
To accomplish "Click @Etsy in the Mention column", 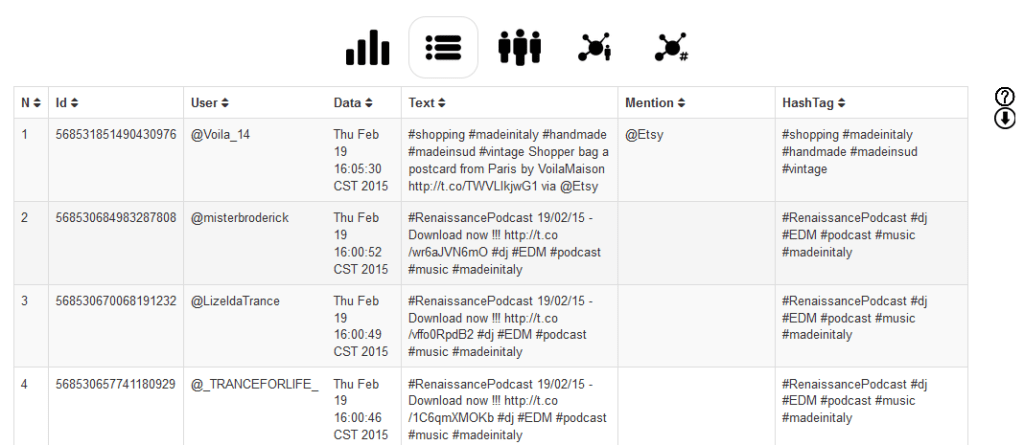I will [x=644, y=135].
